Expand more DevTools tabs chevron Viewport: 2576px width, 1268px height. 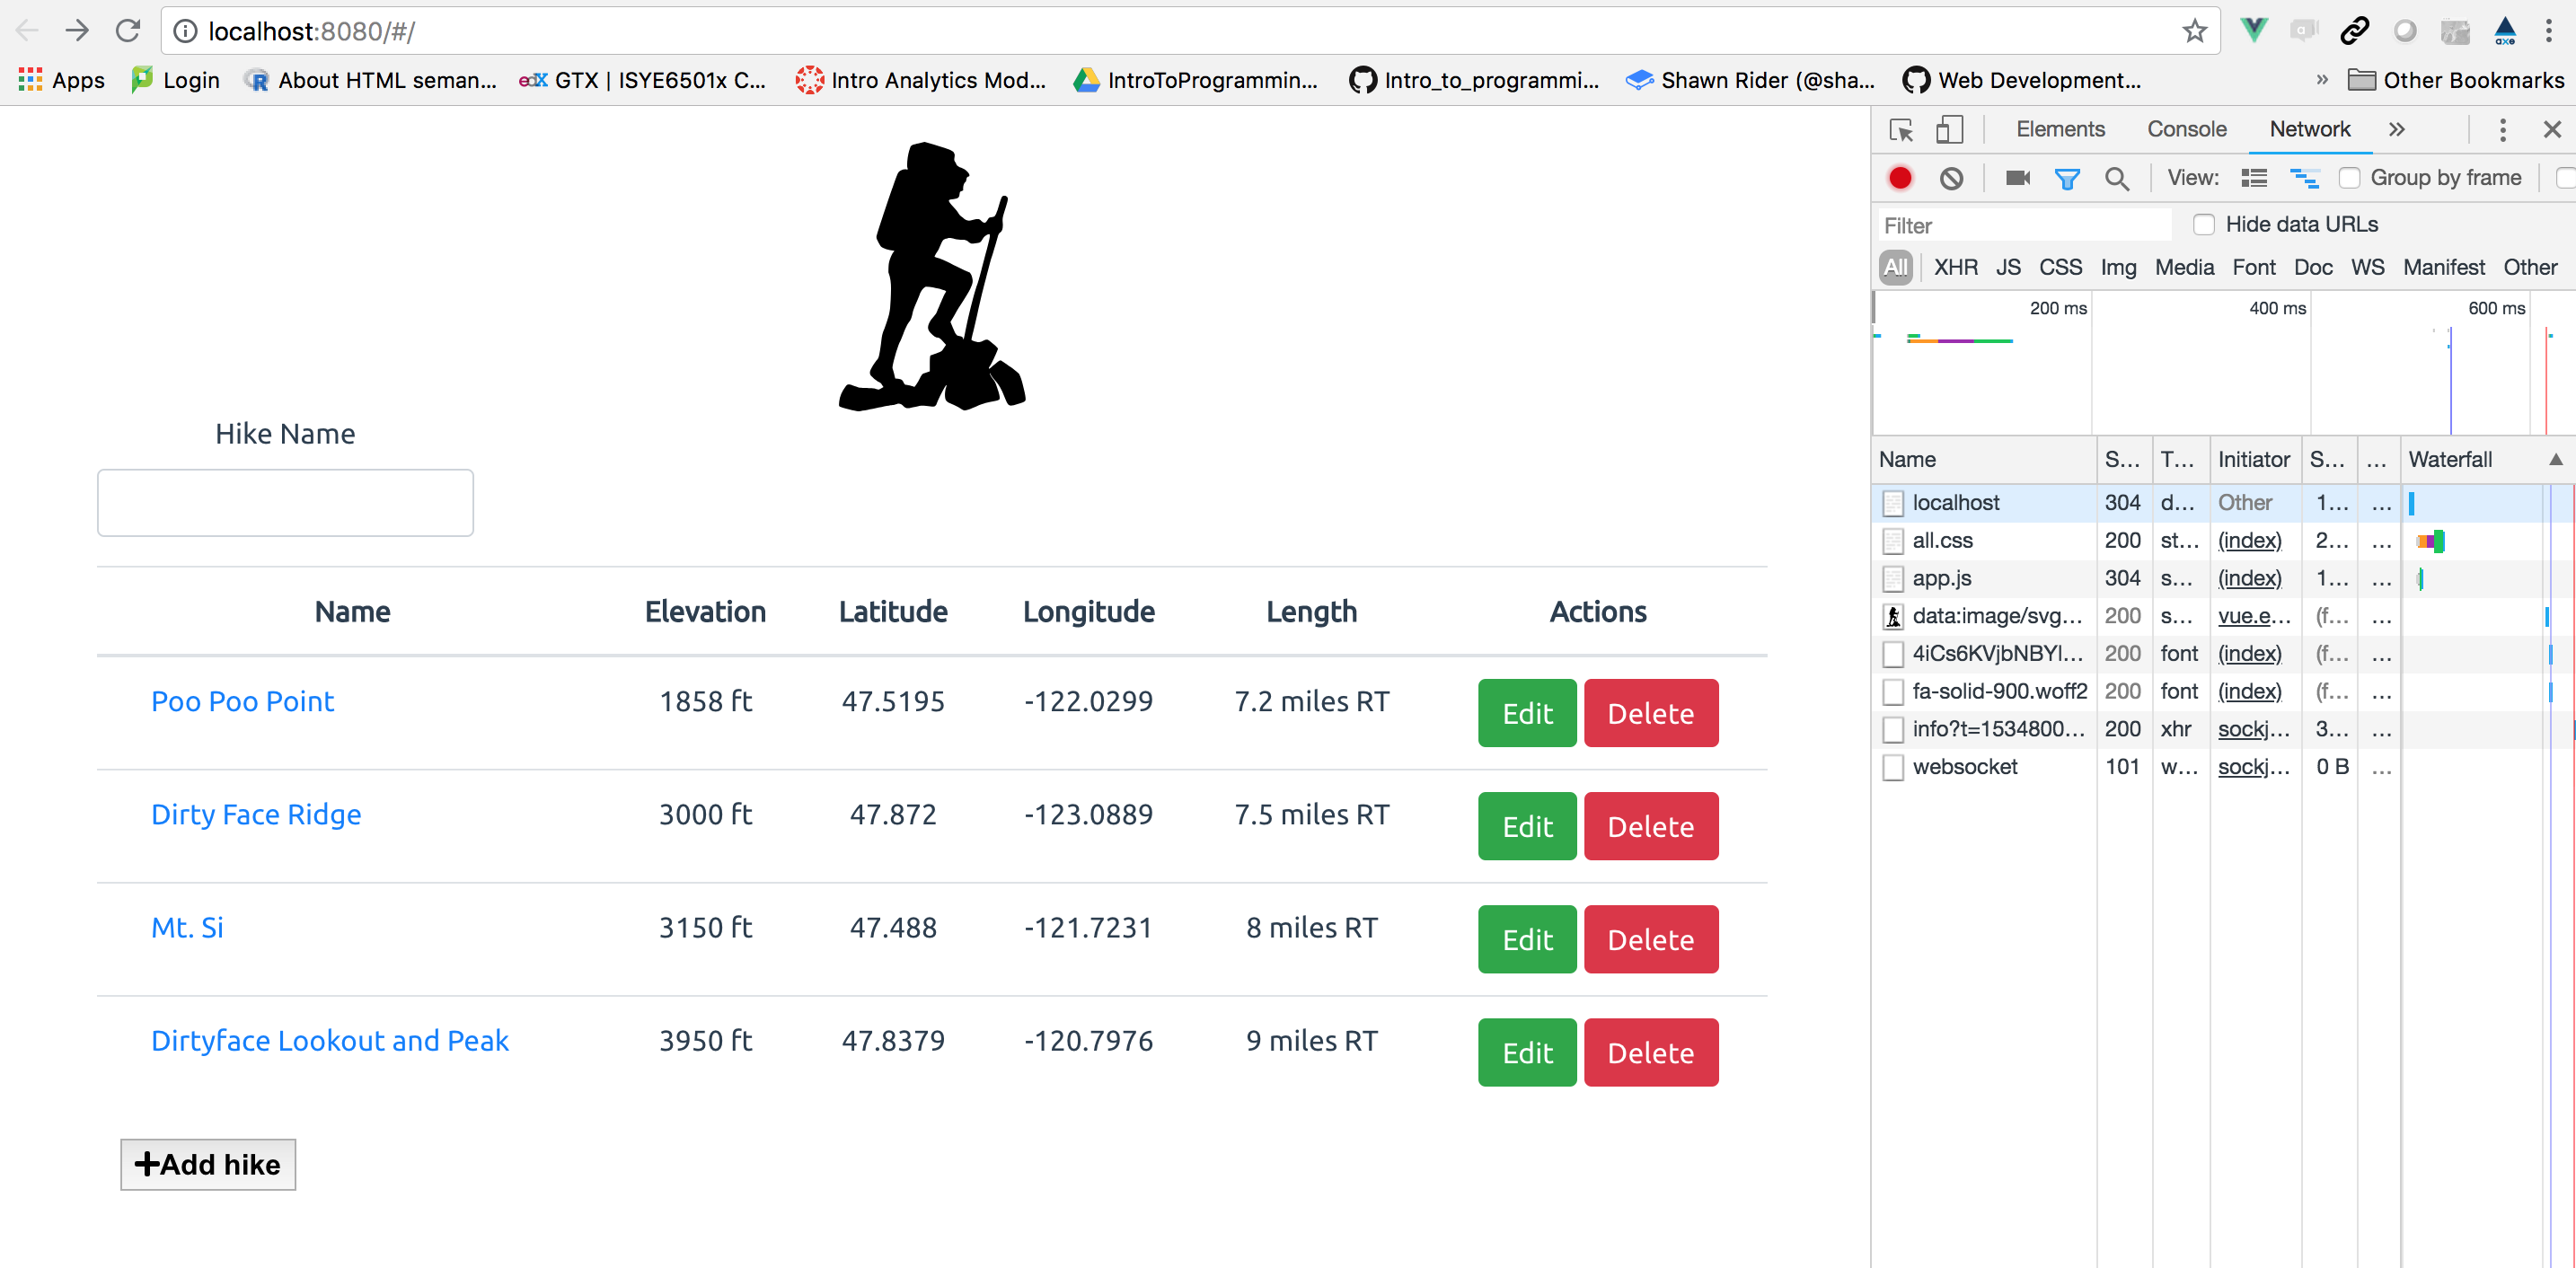(x=2396, y=130)
